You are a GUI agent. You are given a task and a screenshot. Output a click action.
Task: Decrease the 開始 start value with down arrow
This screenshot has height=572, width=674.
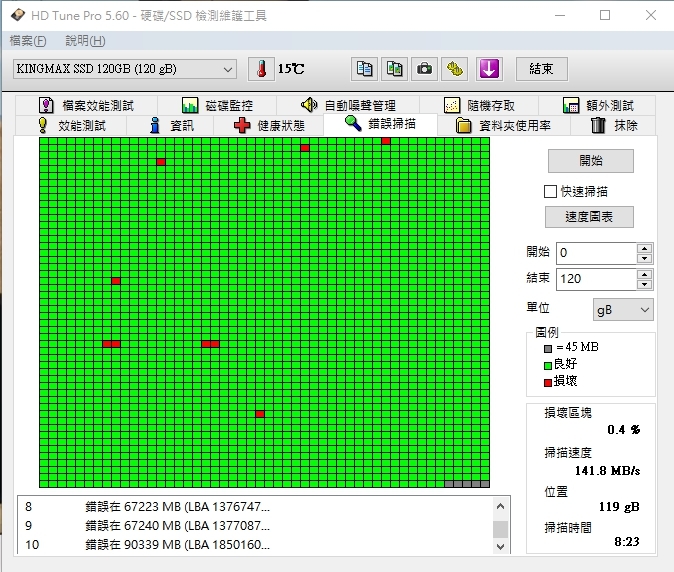[644, 258]
